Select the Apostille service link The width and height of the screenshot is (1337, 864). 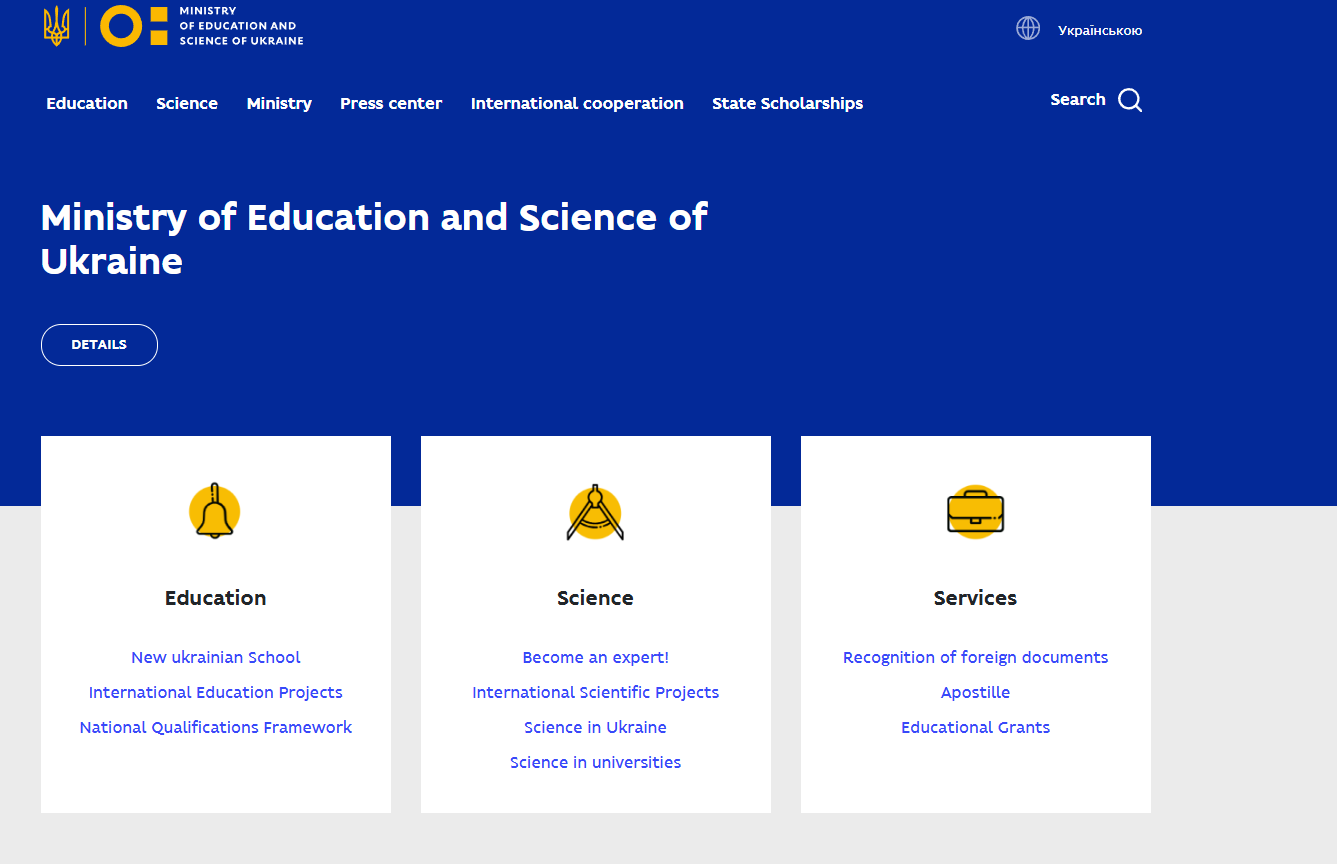[x=975, y=692]
